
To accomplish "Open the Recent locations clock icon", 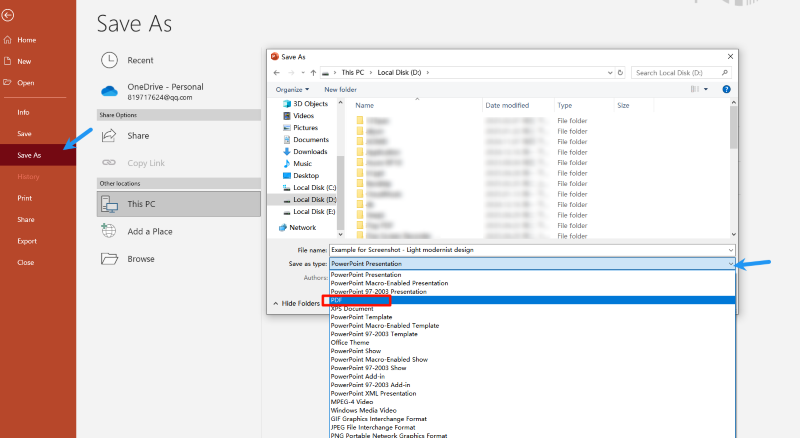I will [109, 60].
